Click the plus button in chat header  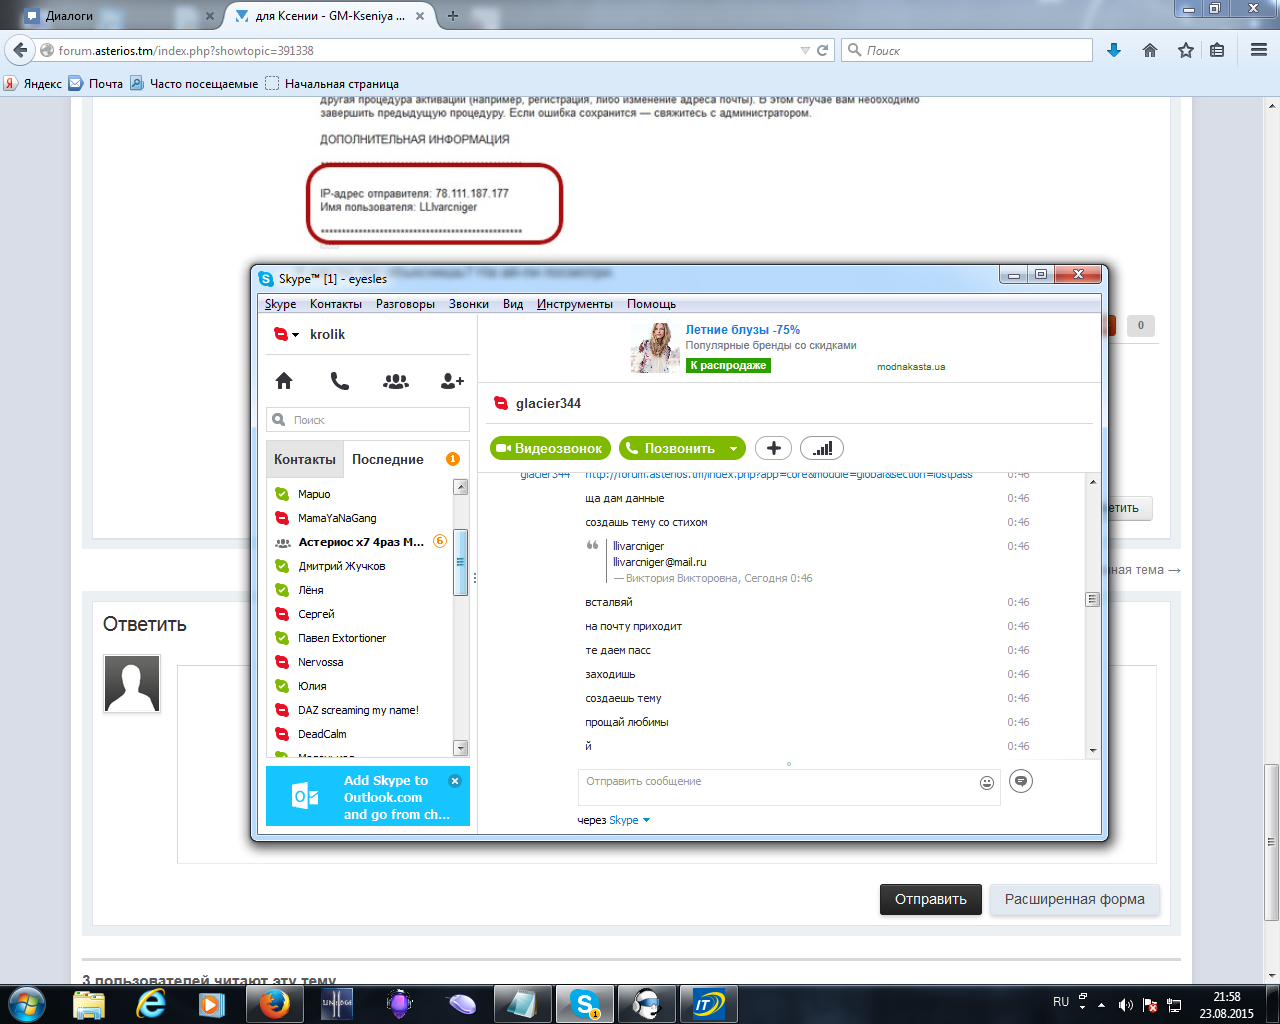tap(773, 448)
